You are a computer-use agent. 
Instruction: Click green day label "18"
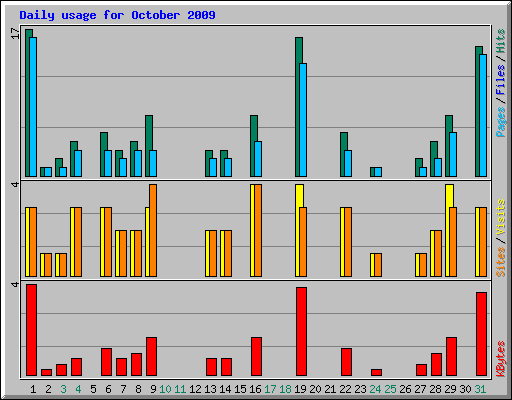pos(285,389)
